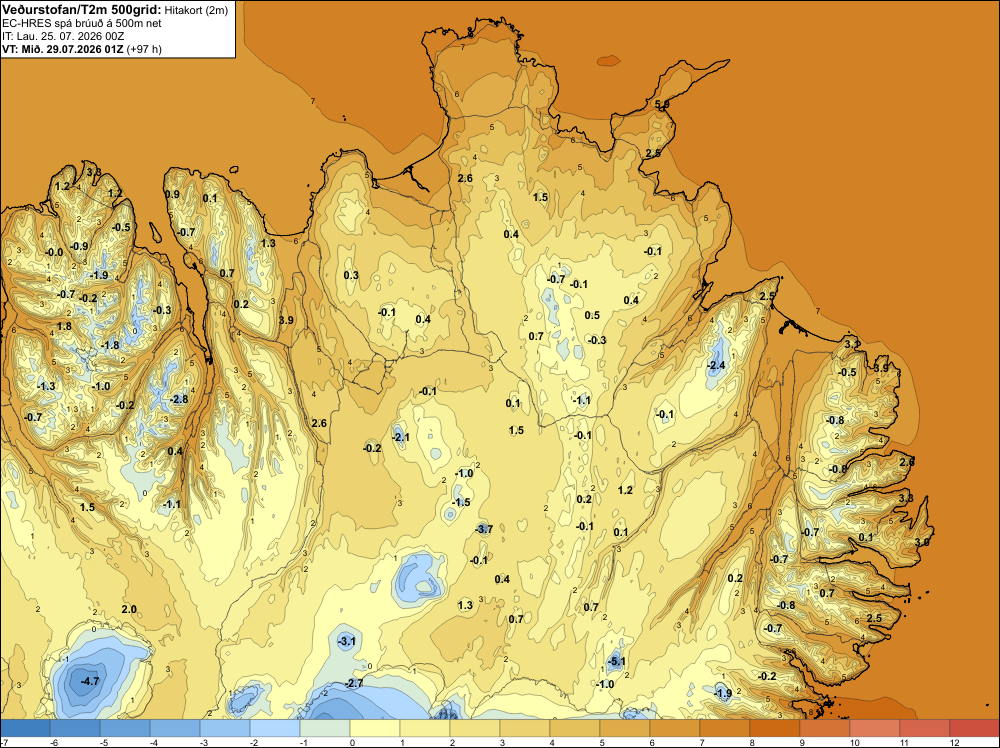Select the -2.1 temperature value

pyautogui.click(x=401, y=437)
